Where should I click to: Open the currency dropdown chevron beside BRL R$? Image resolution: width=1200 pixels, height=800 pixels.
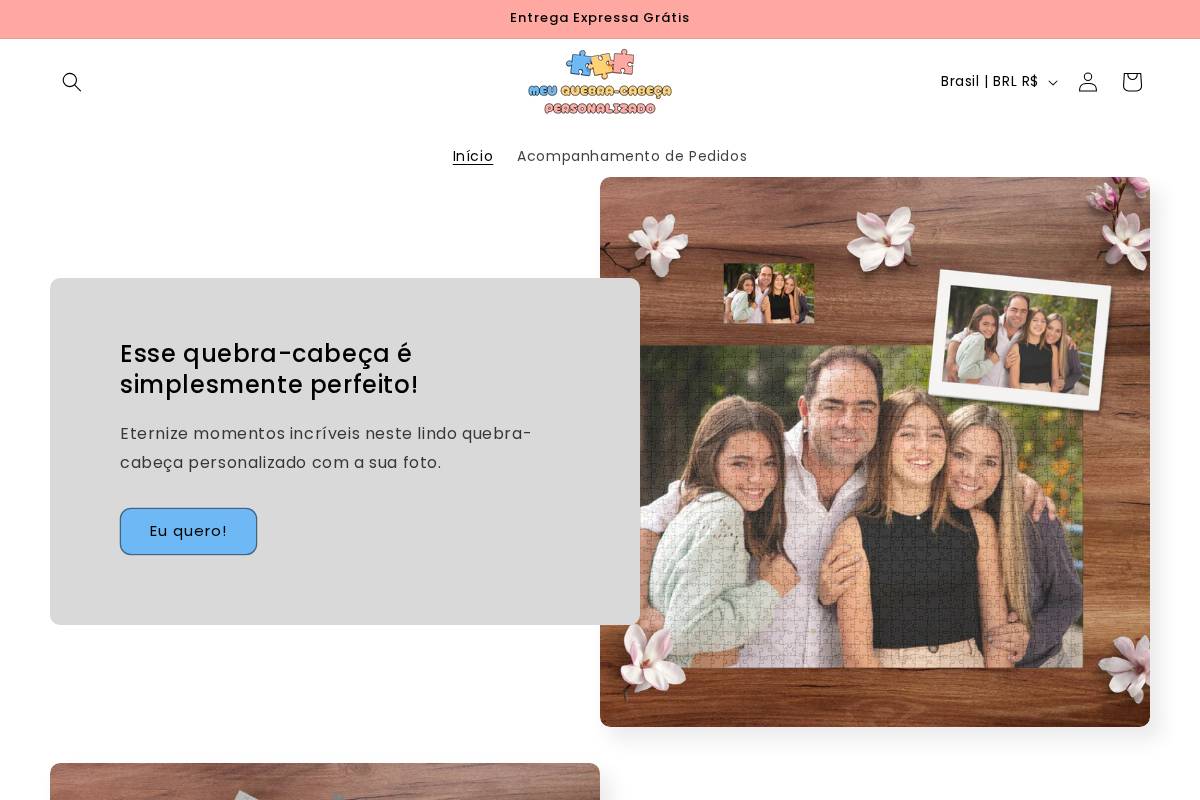click(x=1052, y=83)
